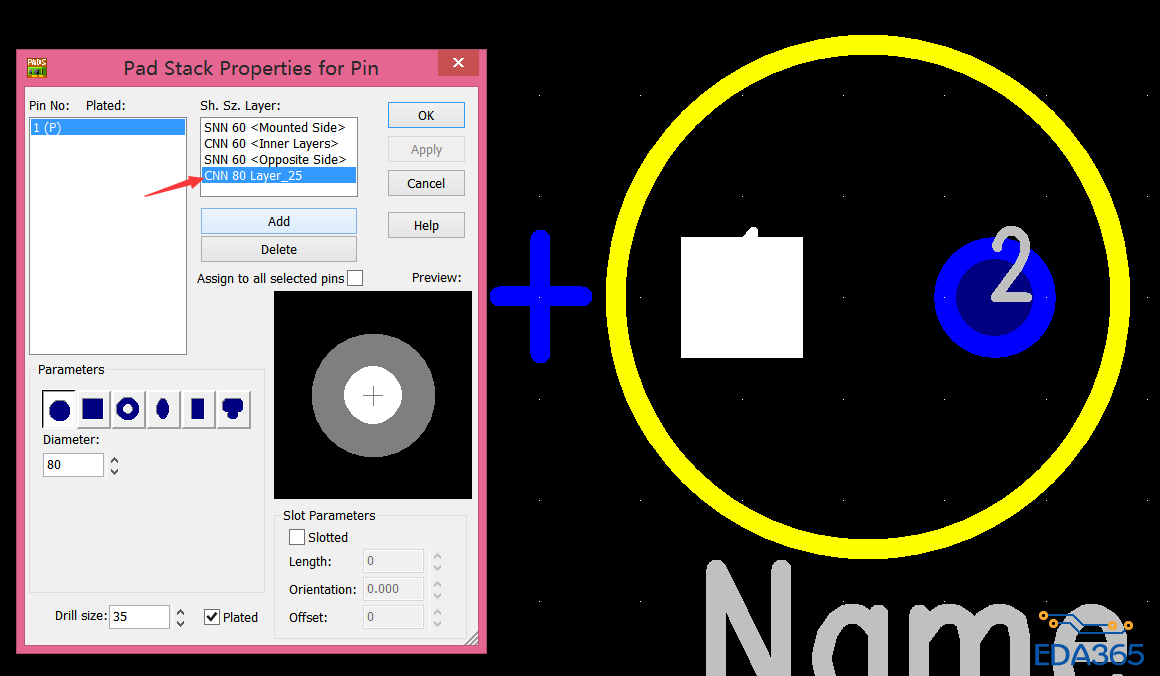Click the dialog resize grip corner

click(471, 638)
